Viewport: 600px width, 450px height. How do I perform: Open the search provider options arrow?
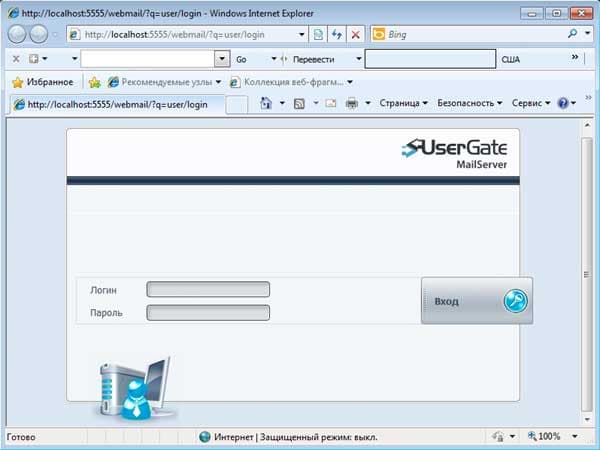[588, 34]
